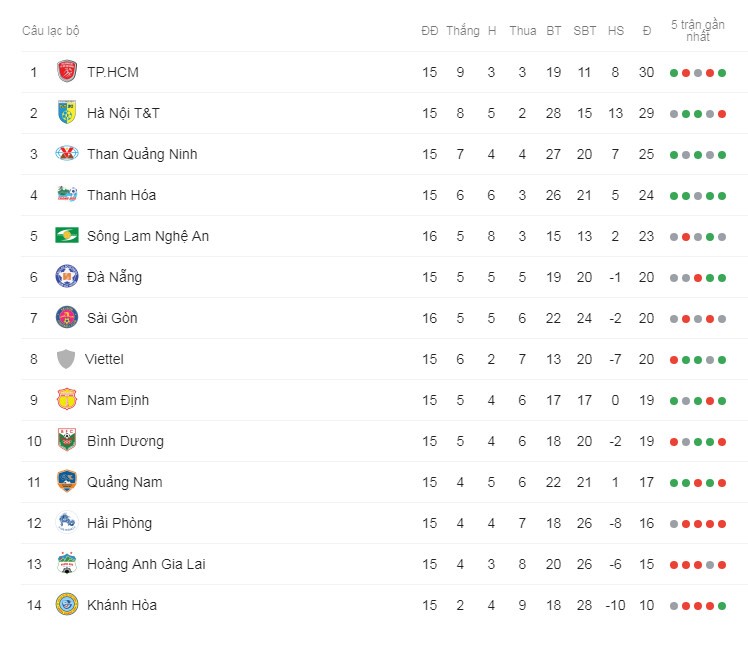Click the HS goal difference column header

[616, 31]
